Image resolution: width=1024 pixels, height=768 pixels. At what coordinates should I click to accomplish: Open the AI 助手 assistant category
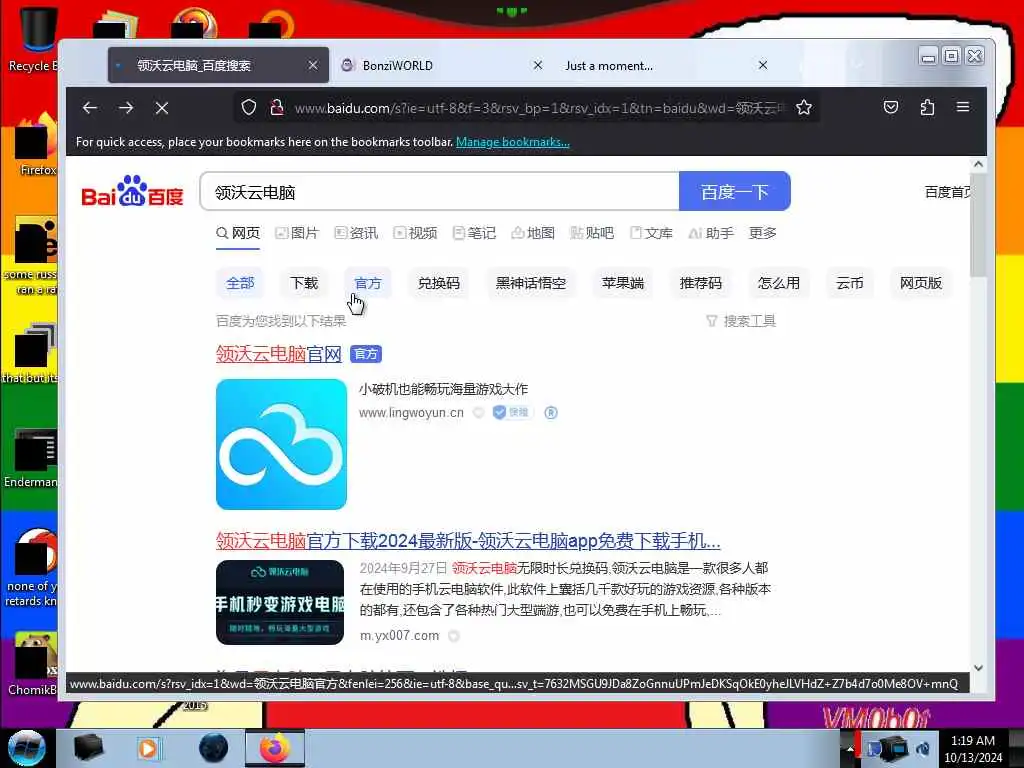coord(711,233)
